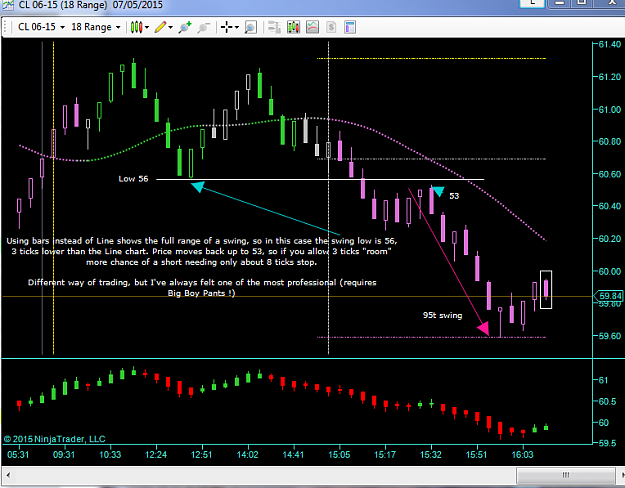Image resolution: width=625 pixels, height=488 pixels.
Task: Activate the cross hair pointer tool
Action: (226, 27)
